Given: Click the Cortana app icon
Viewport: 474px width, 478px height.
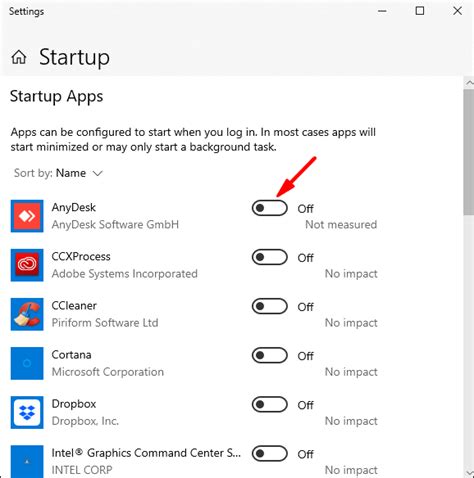Looking at the screenshot, I should pos(27,363).
